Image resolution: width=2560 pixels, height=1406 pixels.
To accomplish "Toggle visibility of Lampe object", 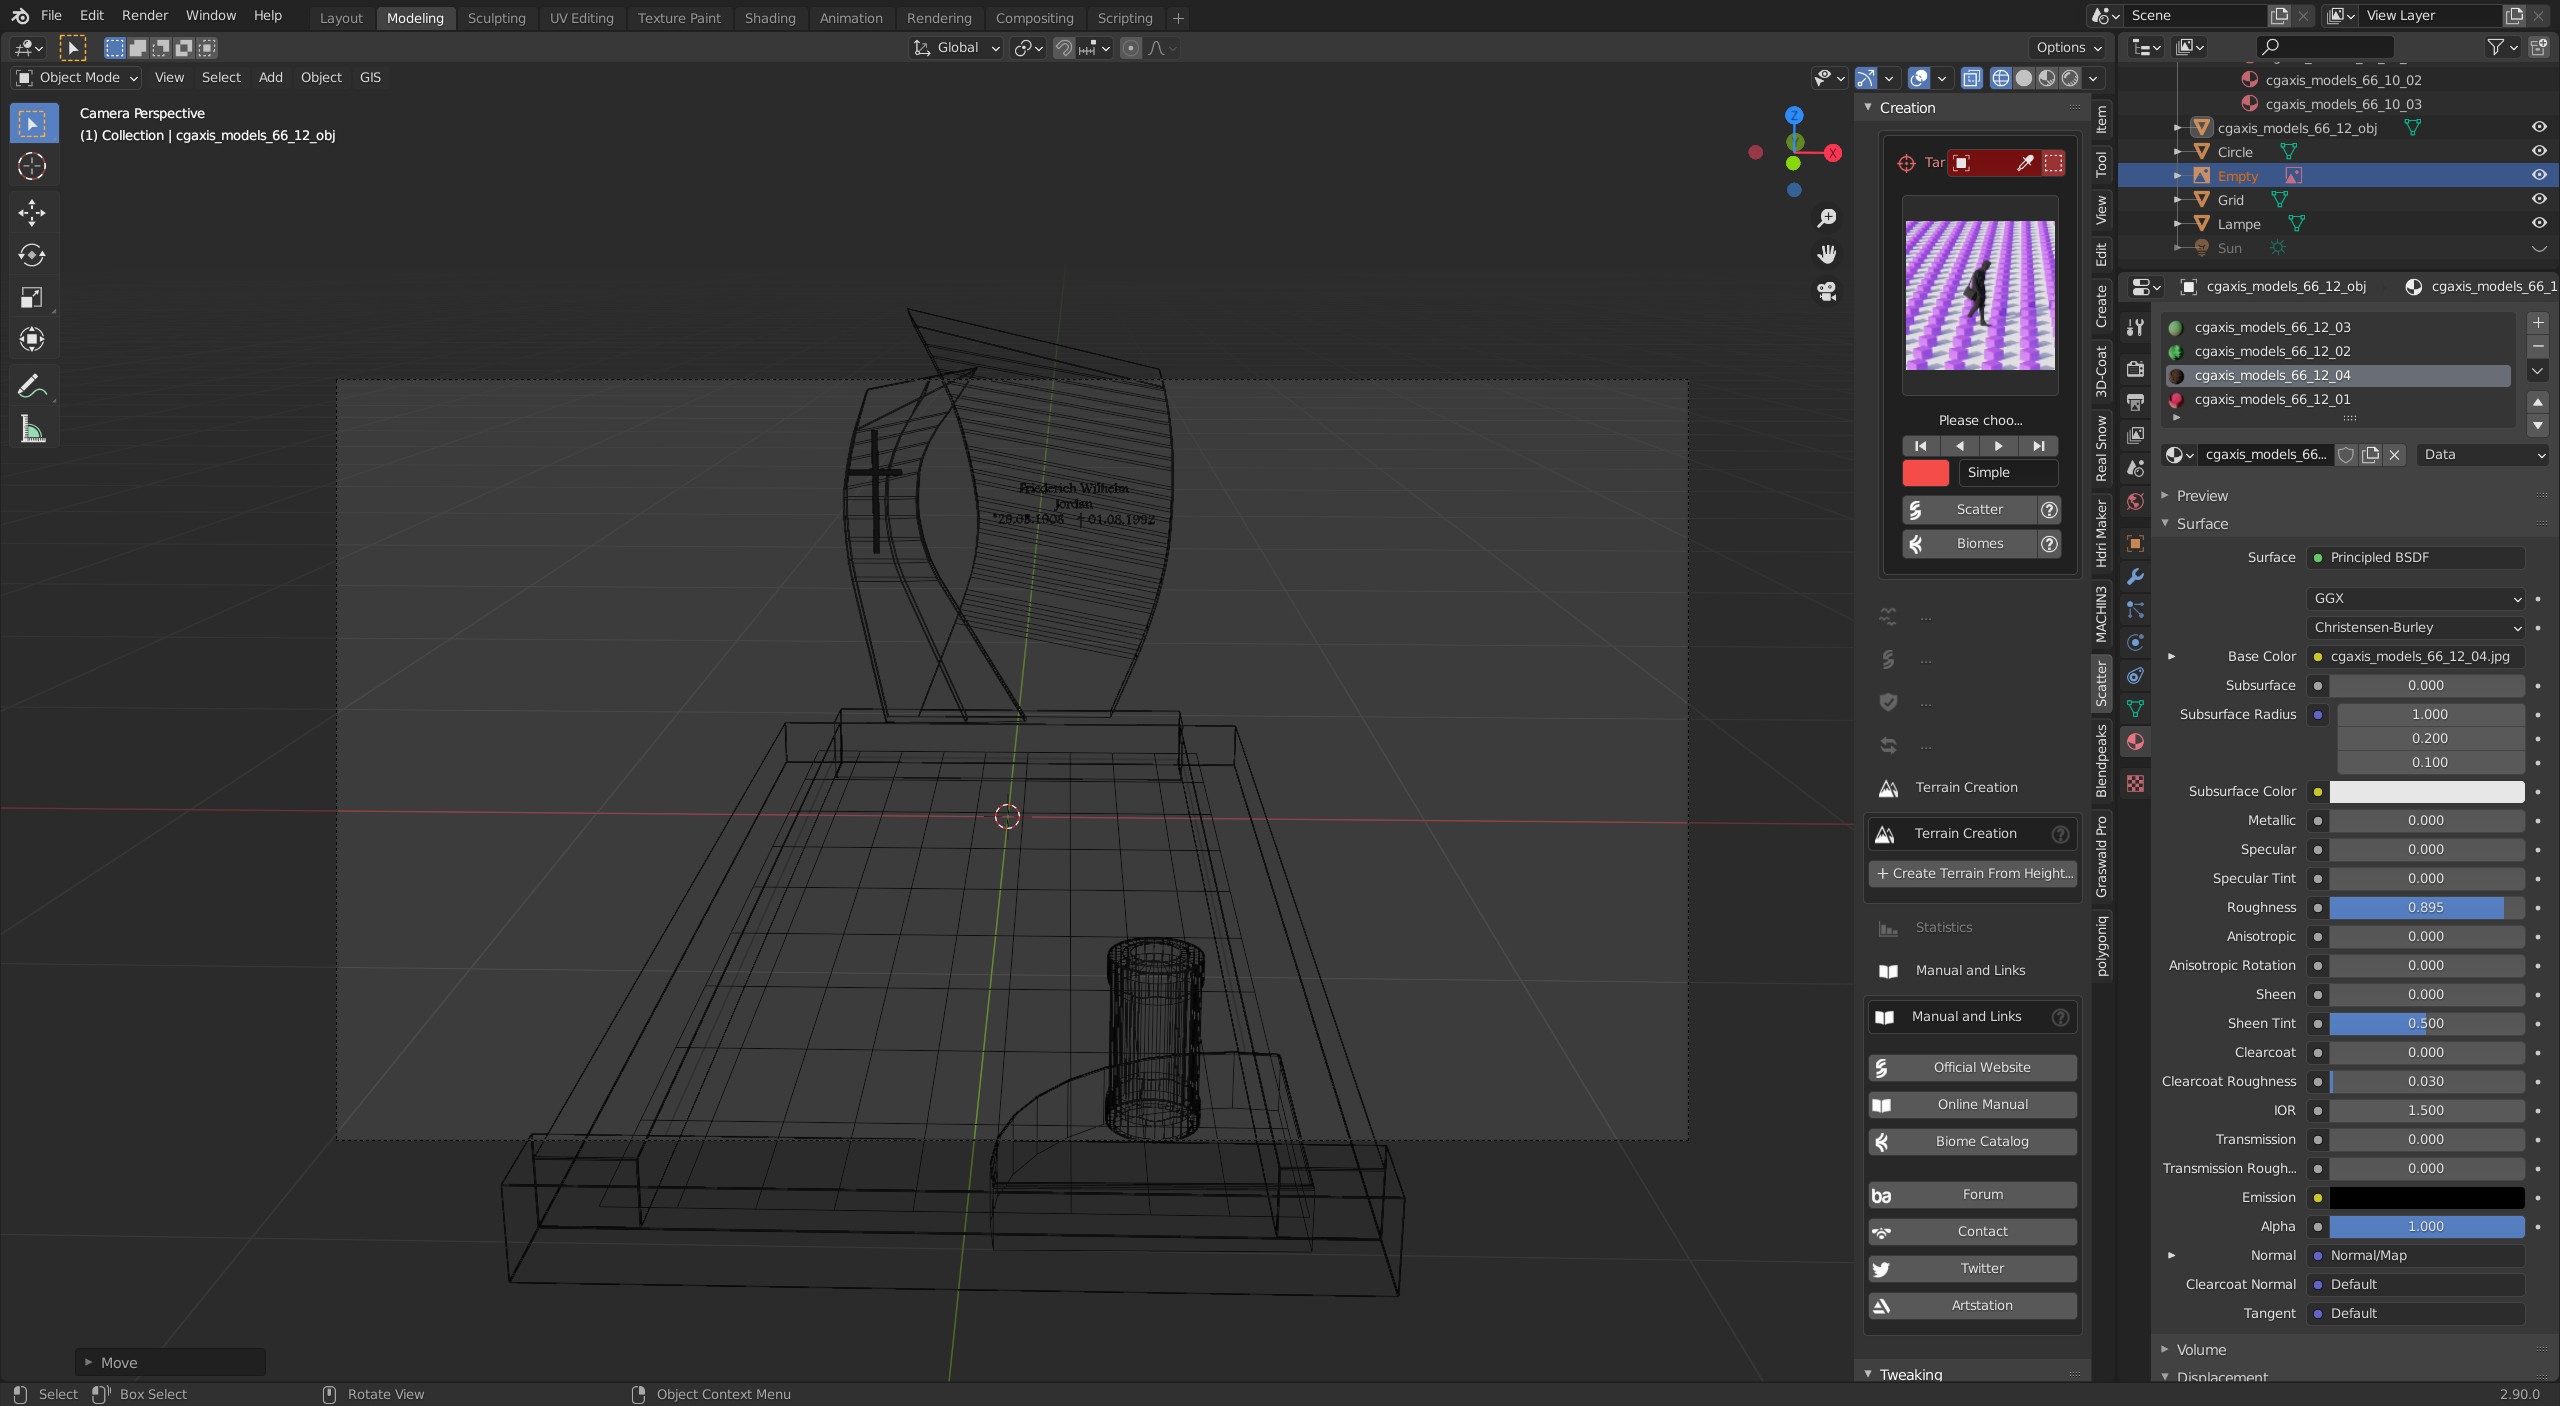I will coord(2539,223).
